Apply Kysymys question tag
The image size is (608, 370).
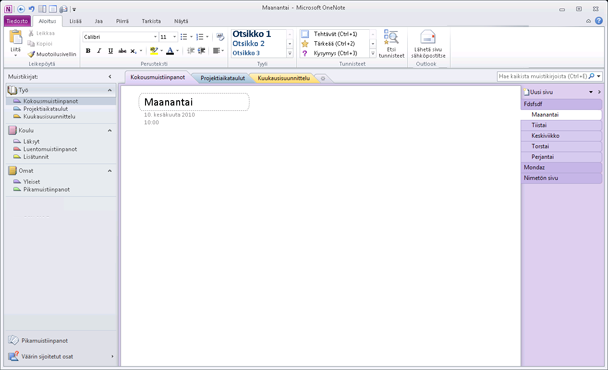(x=305, y=54)
